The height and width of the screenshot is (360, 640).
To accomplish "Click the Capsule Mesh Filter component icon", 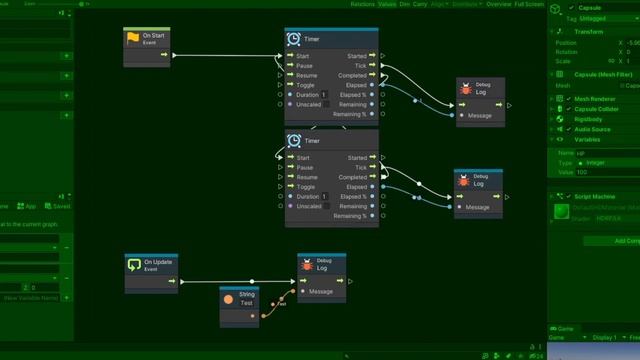I will pyautogui.click(x=560, y=74).
